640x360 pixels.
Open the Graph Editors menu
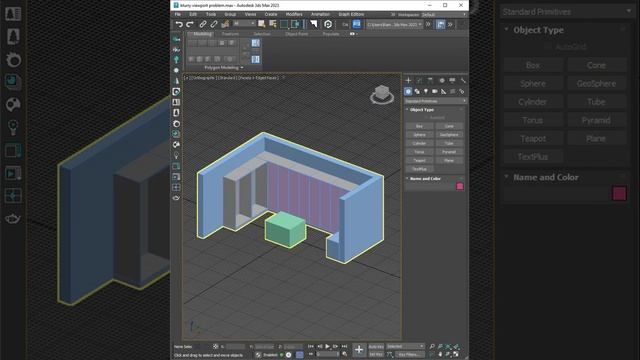point(351,14)
